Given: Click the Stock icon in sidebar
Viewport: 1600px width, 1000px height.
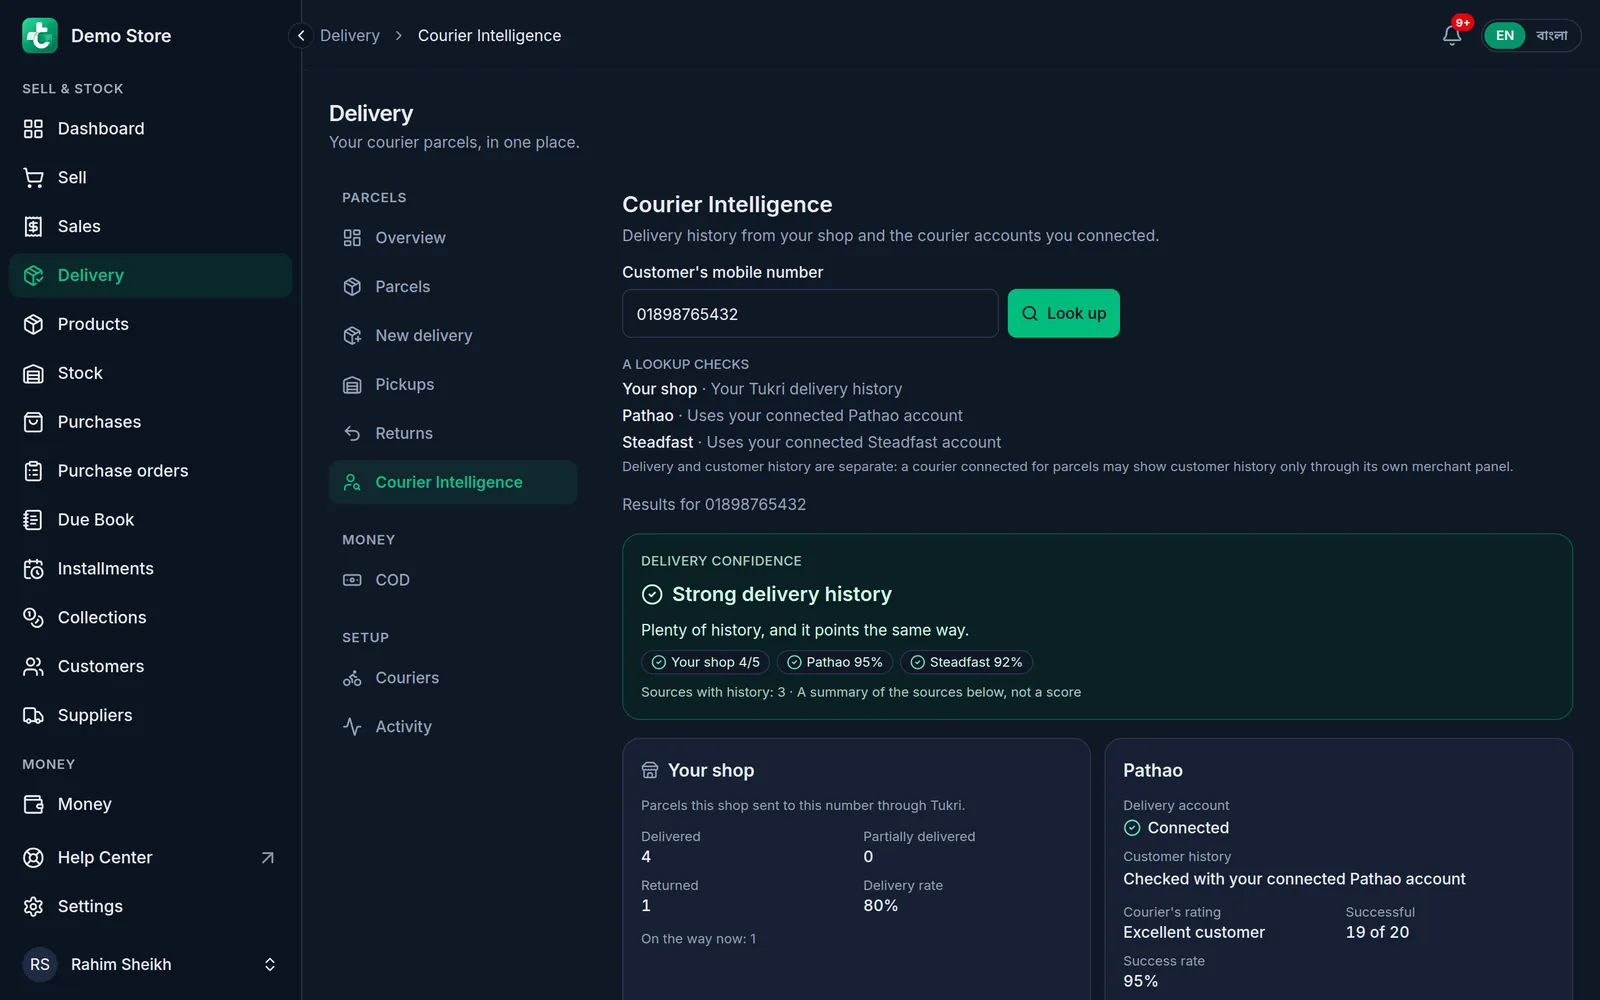Looking at the screenshot, I should (33, 374).
